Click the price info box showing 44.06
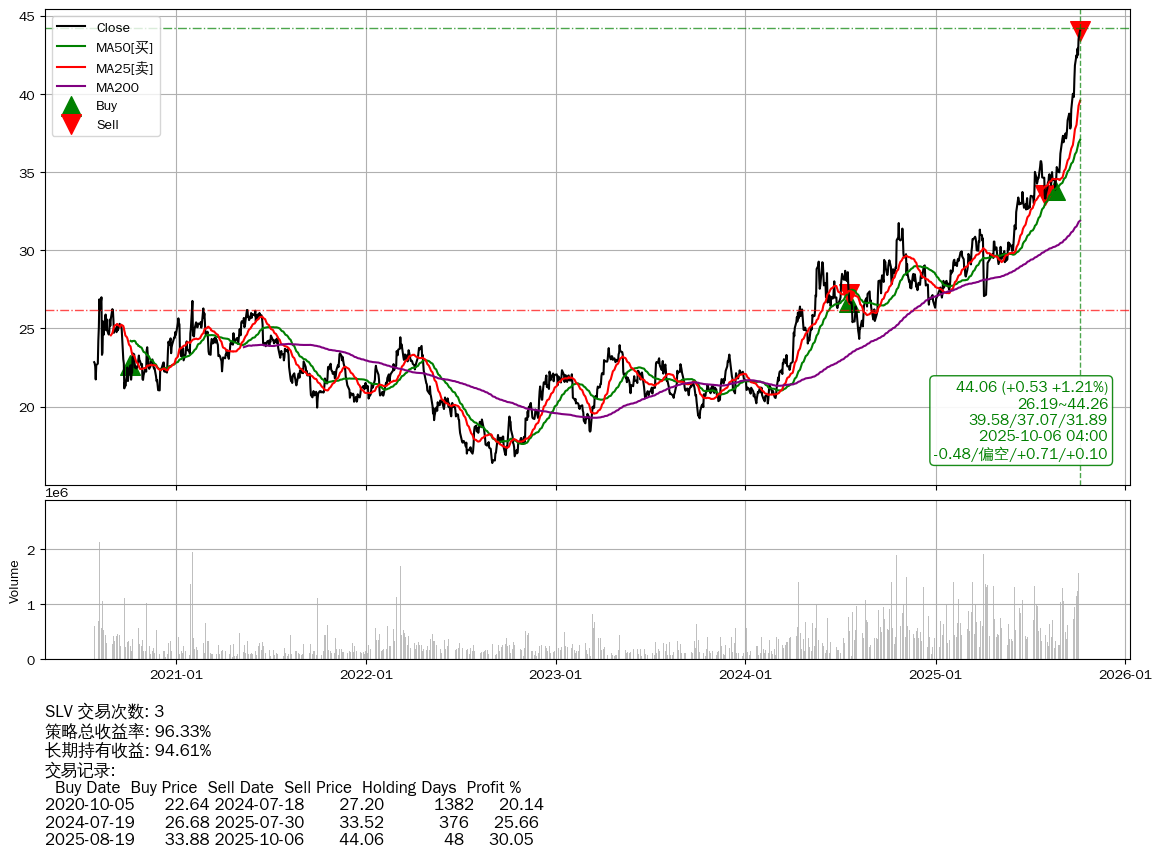This screenshot has height=857, width=1162. click(x=1021, y=420)
